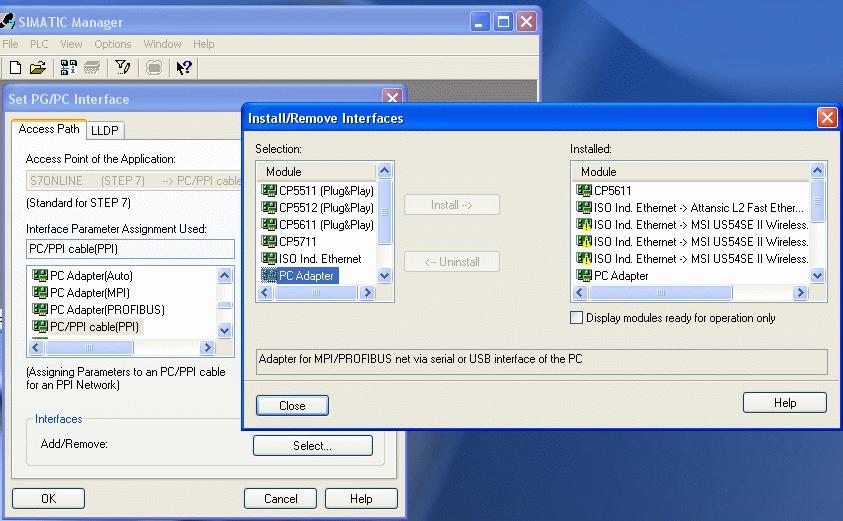Click Installed list scroll right arrow
The height and width of the screenshot is (521, 843).
(x=801, y=292)
